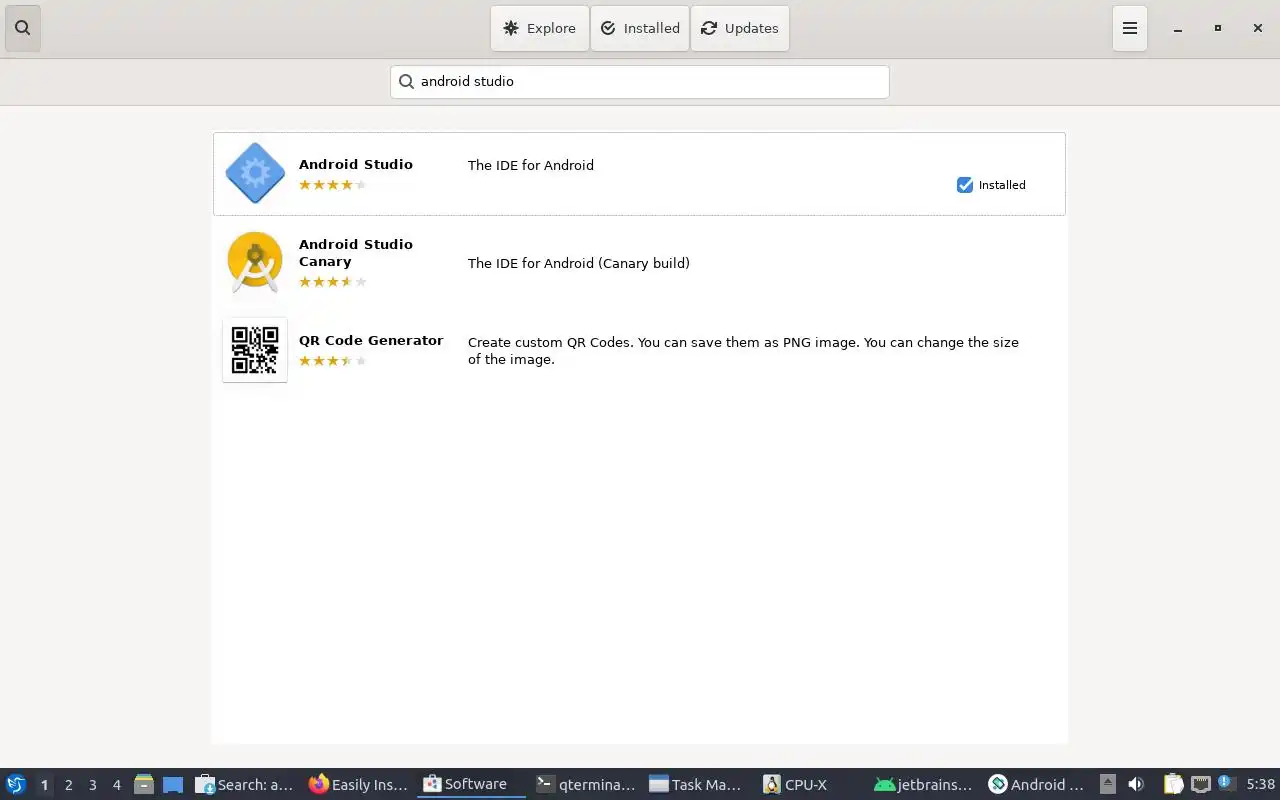Open the clipboard tray icon
The width and height of the screenshot is (1280, 800).
(x=1173, y=784)
